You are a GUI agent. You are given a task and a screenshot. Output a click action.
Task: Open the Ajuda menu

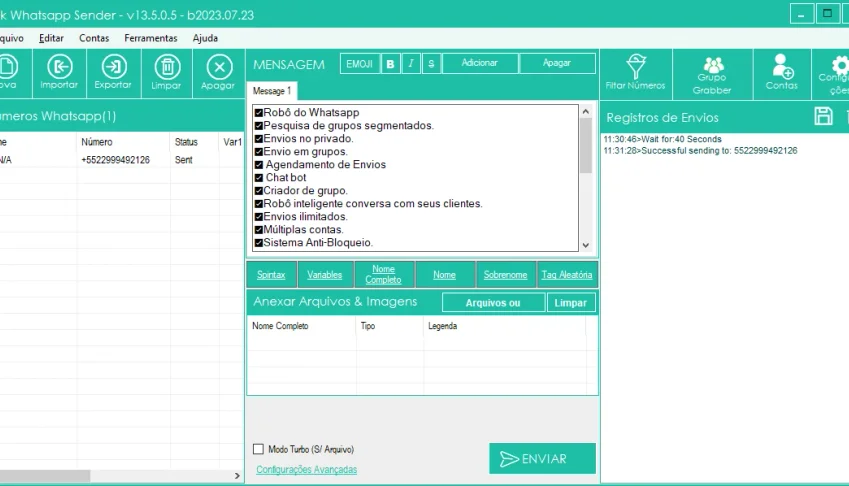(205, 38)
